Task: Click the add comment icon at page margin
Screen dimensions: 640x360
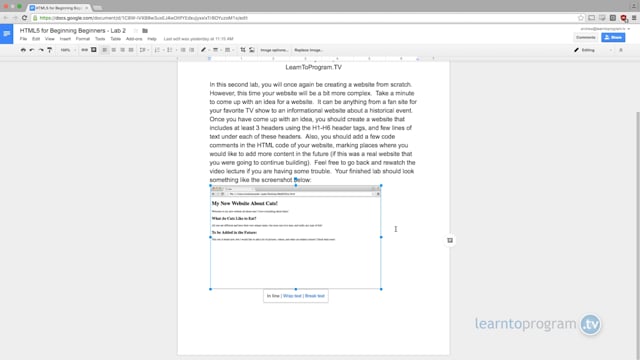Action: click(450, 240)
